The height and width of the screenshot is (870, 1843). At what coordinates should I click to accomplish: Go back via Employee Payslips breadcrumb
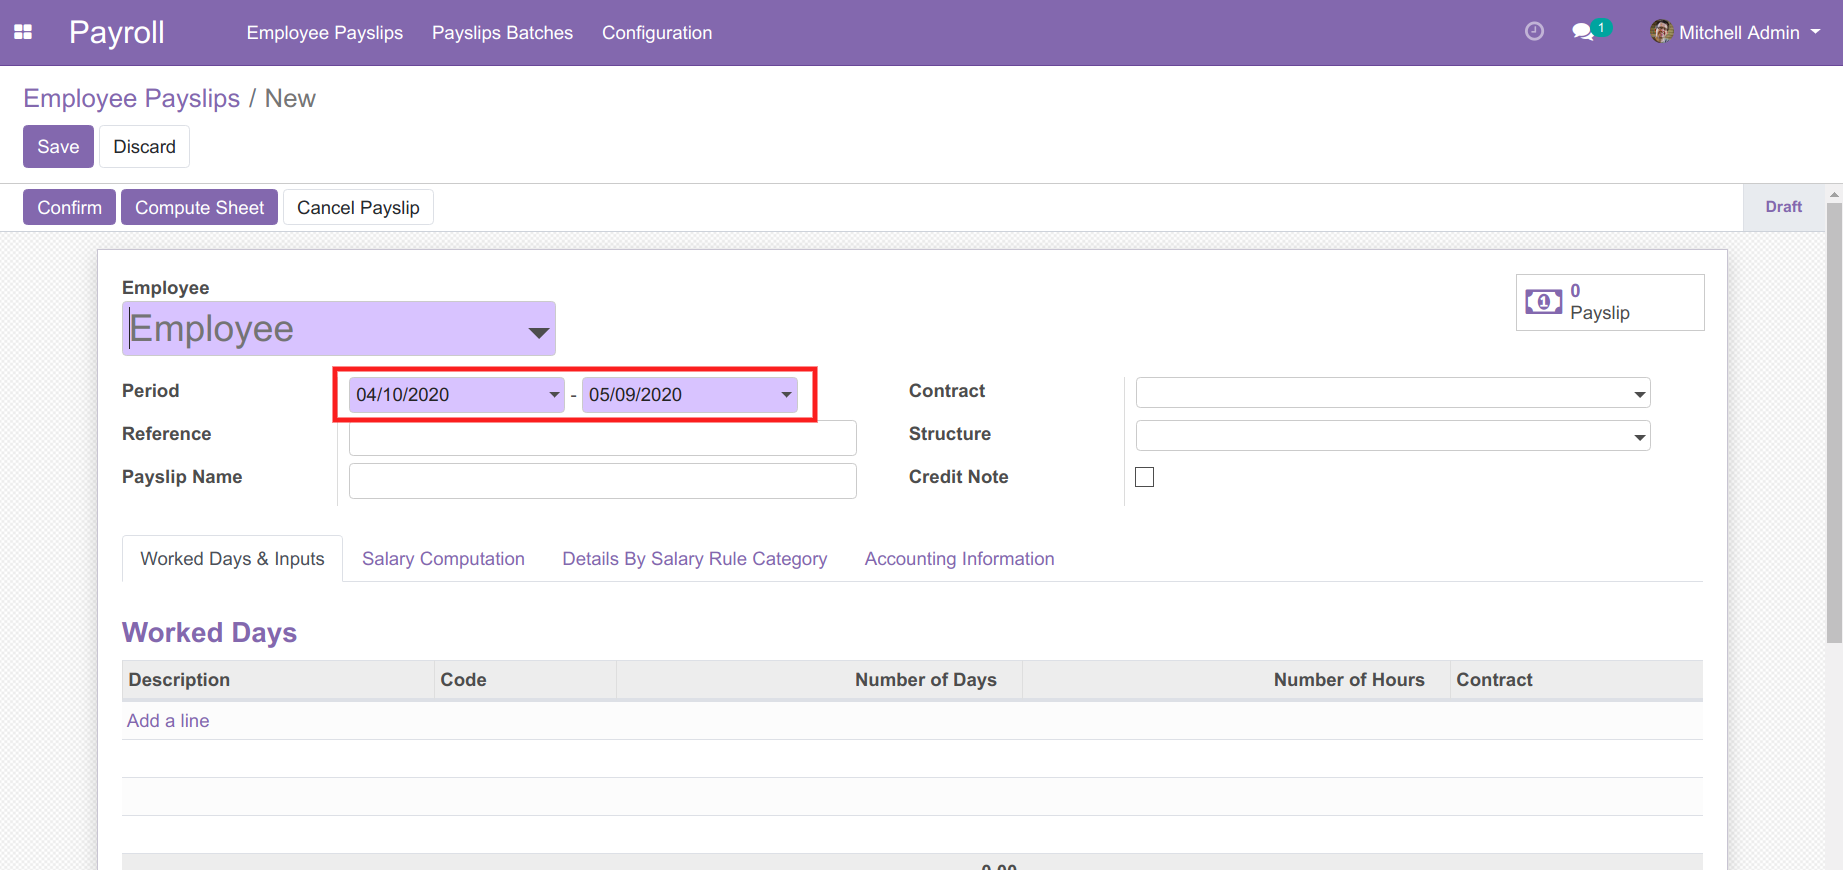click(132, 98)
